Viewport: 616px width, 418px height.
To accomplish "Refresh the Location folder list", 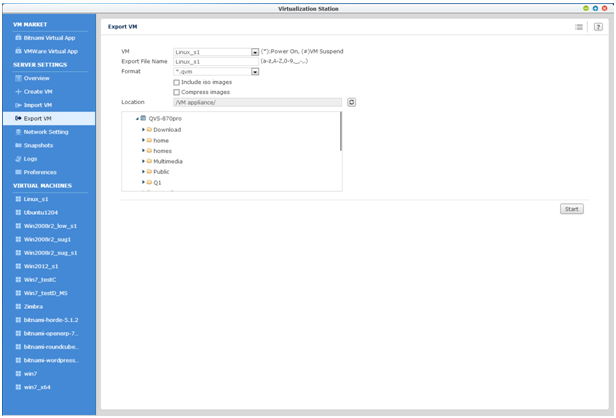I will pyautogui.click(x=352, y=103).
